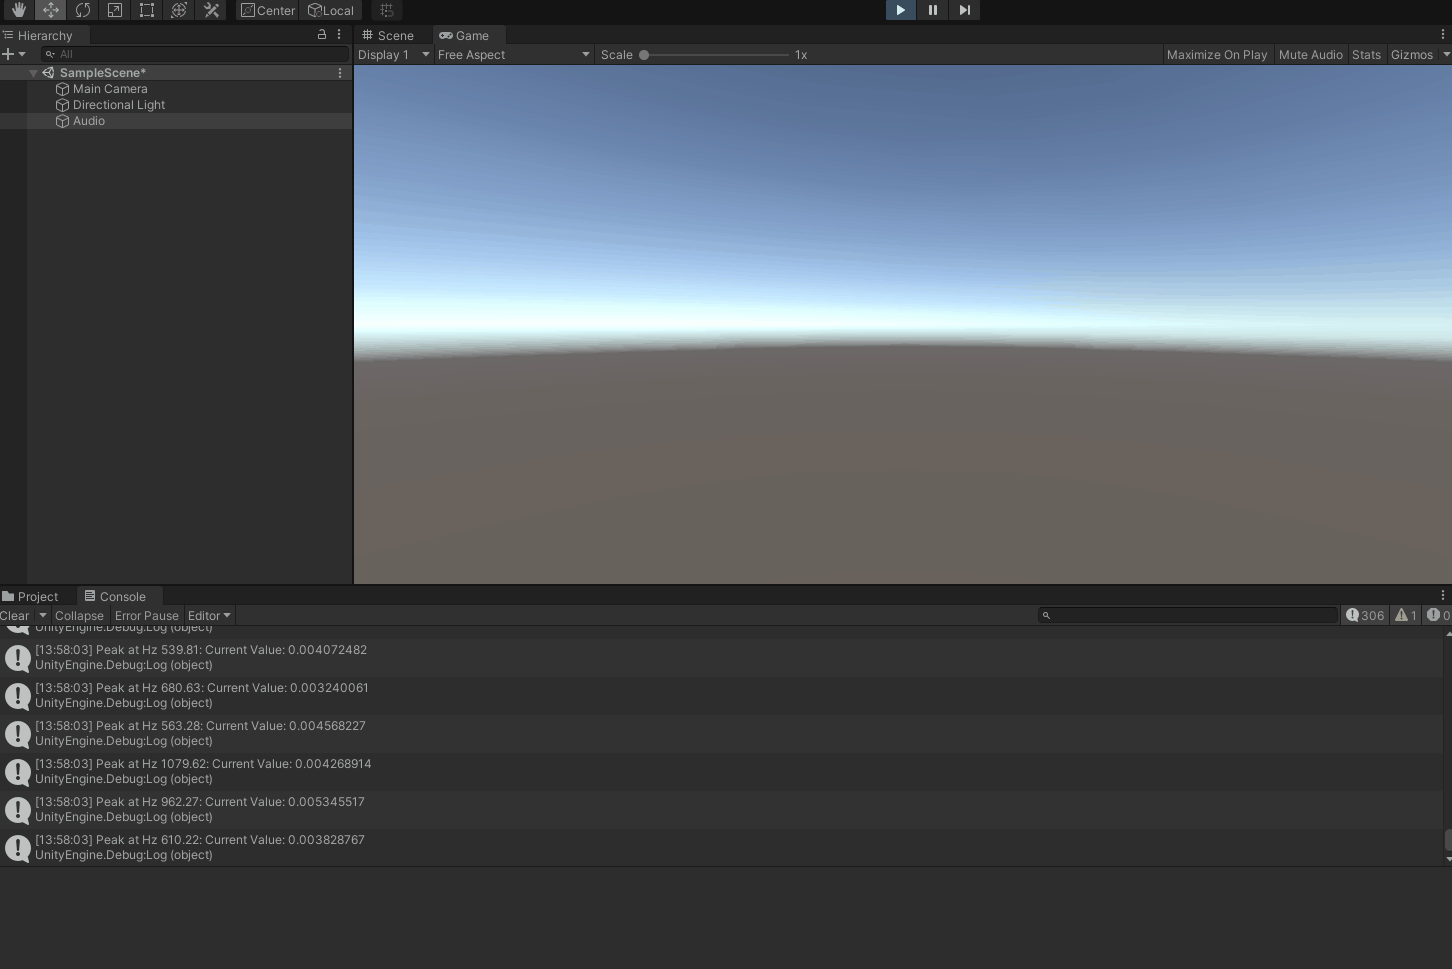Toggle Collapse in console
The height and width of the screenshot is (969, 1452).
(79, 616)
